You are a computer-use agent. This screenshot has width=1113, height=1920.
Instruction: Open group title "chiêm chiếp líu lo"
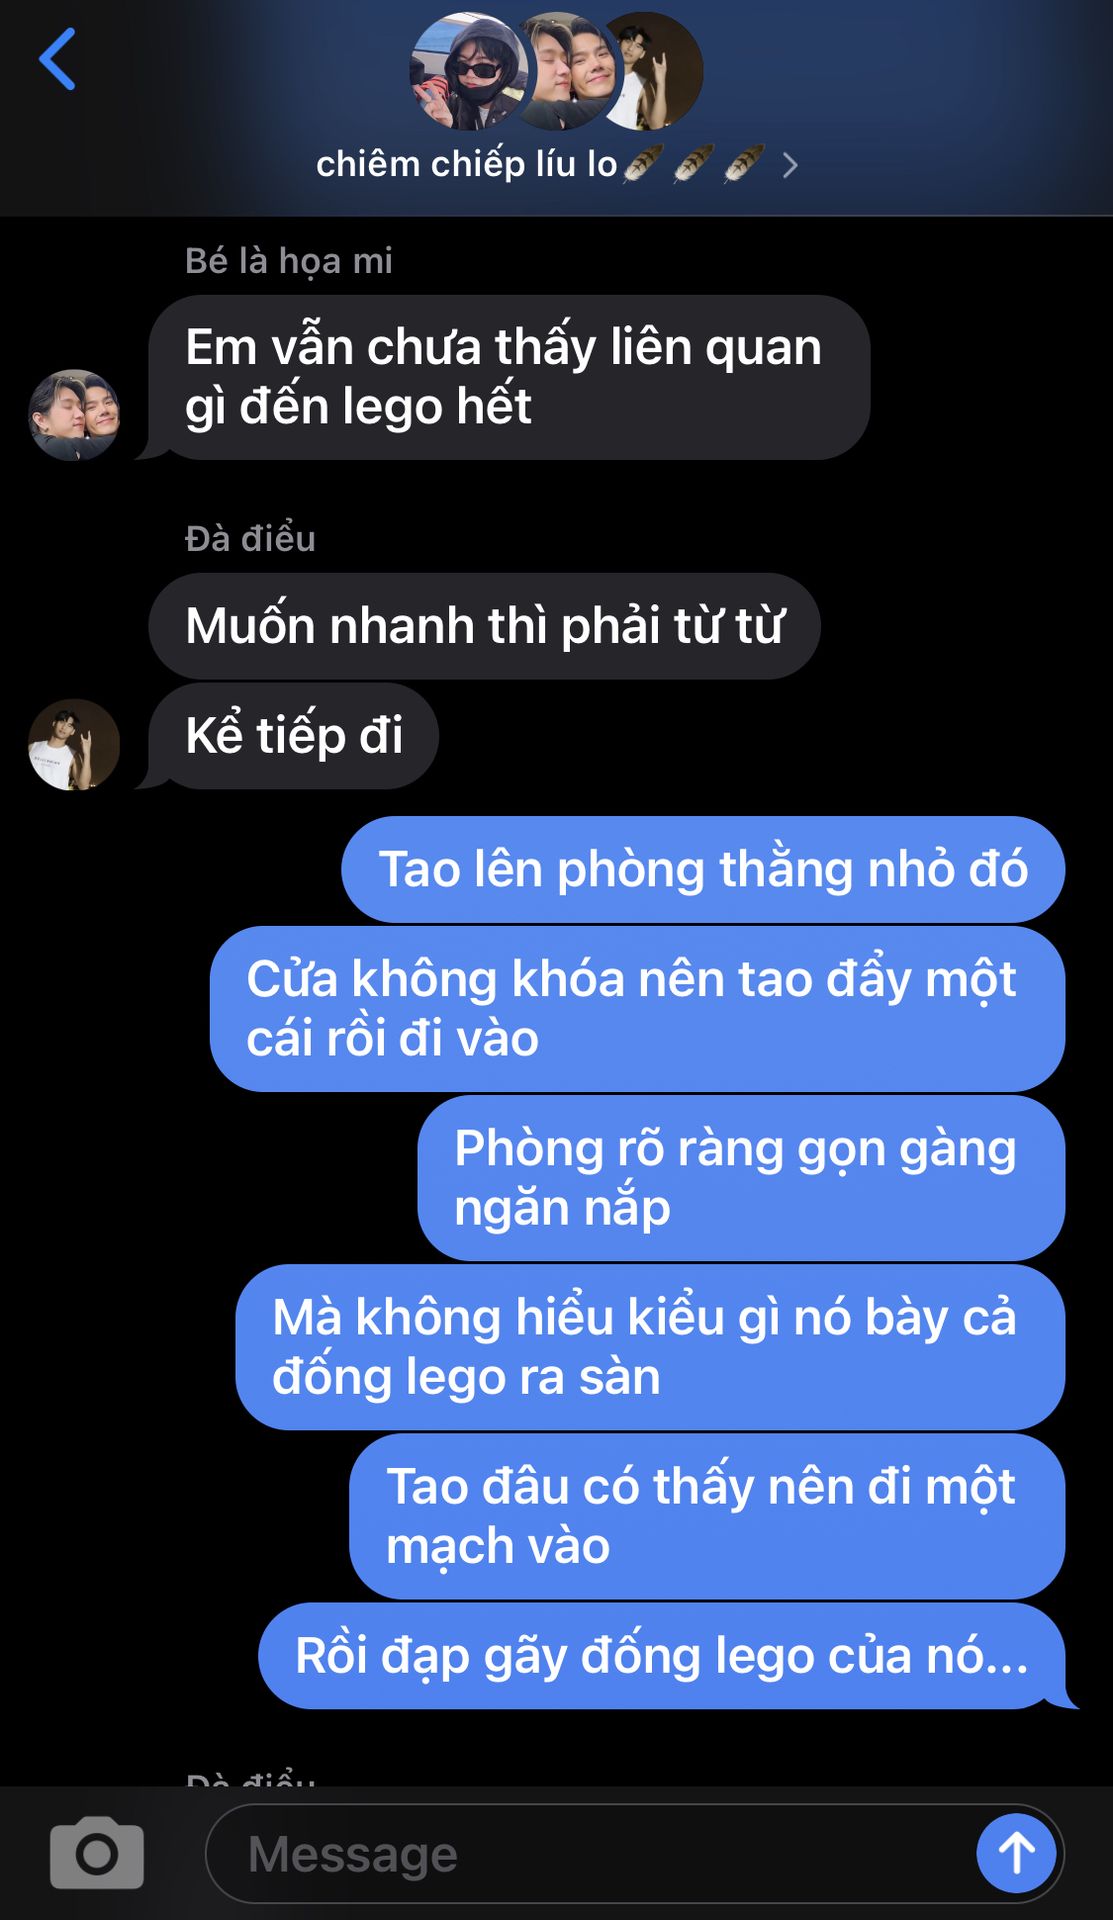click(466, 164)
